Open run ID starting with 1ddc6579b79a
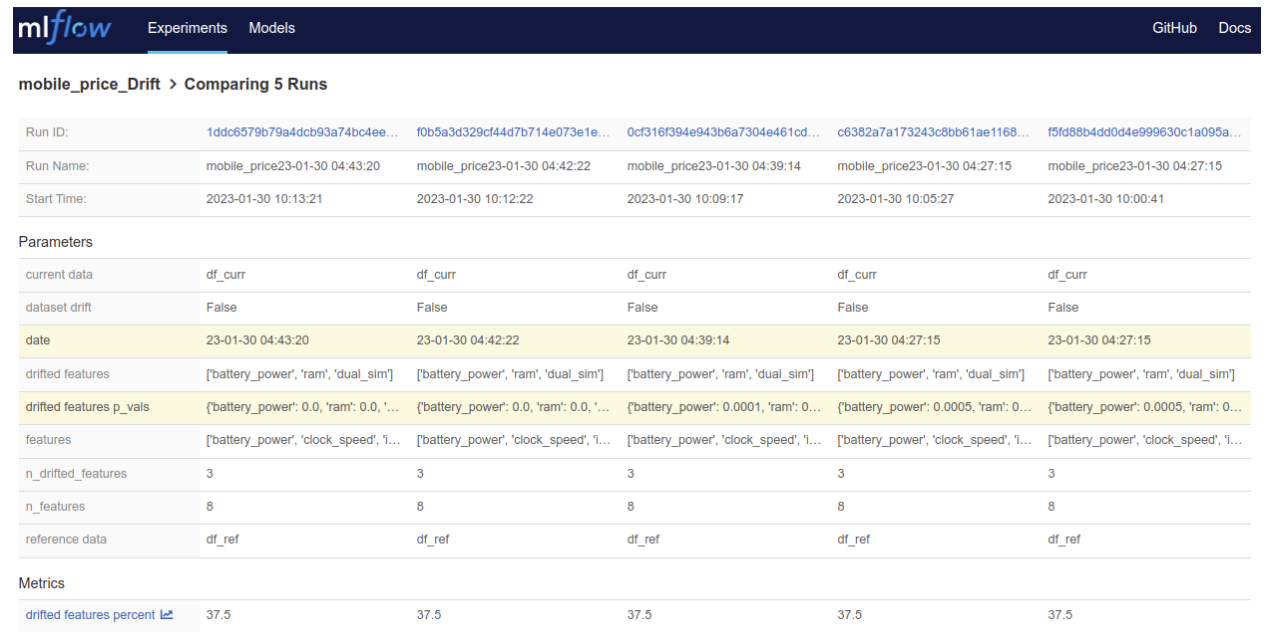Image resolution: width=1280 pixels, height=638 pixels. 302,132
